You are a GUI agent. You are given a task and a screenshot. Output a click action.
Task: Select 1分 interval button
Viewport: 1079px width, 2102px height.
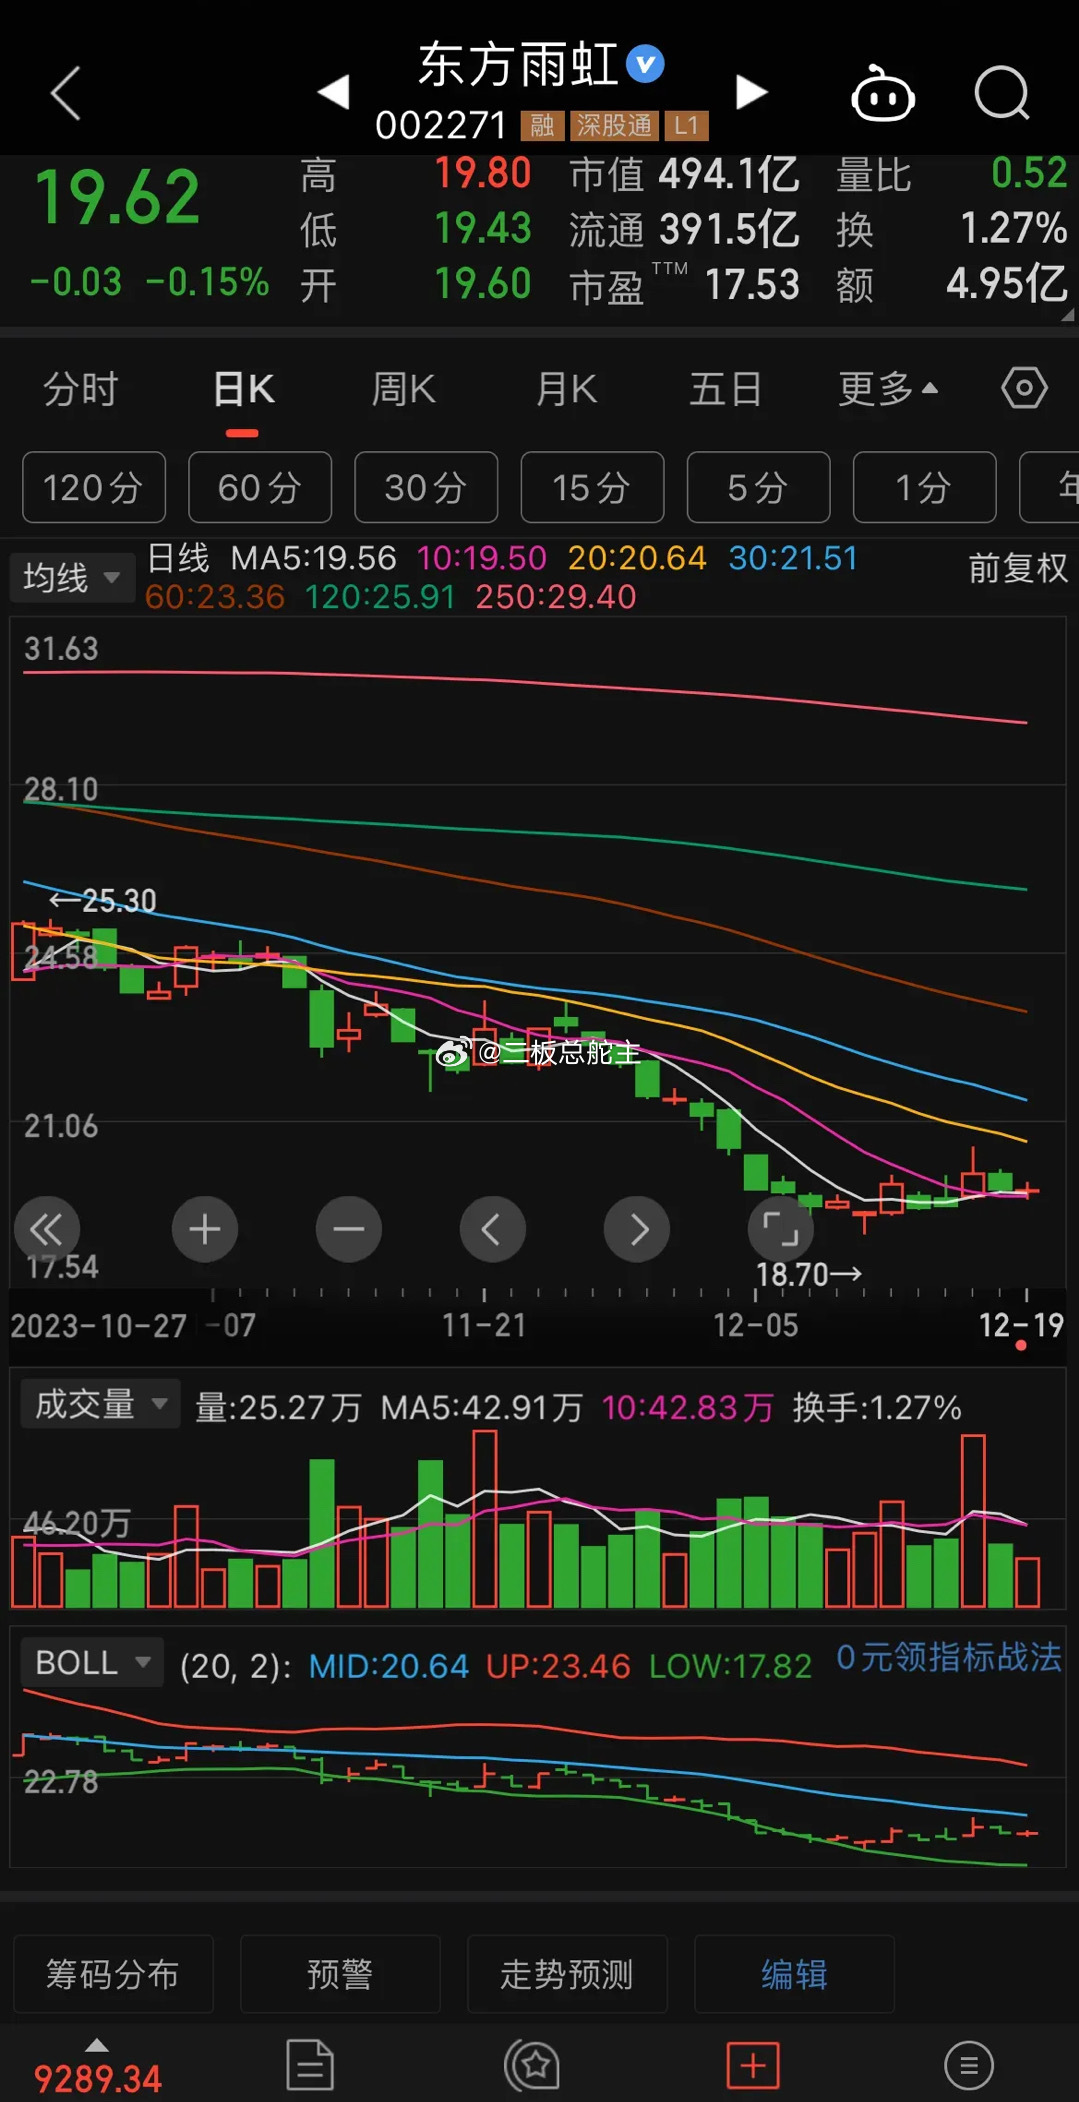click(x=924, y=487)
